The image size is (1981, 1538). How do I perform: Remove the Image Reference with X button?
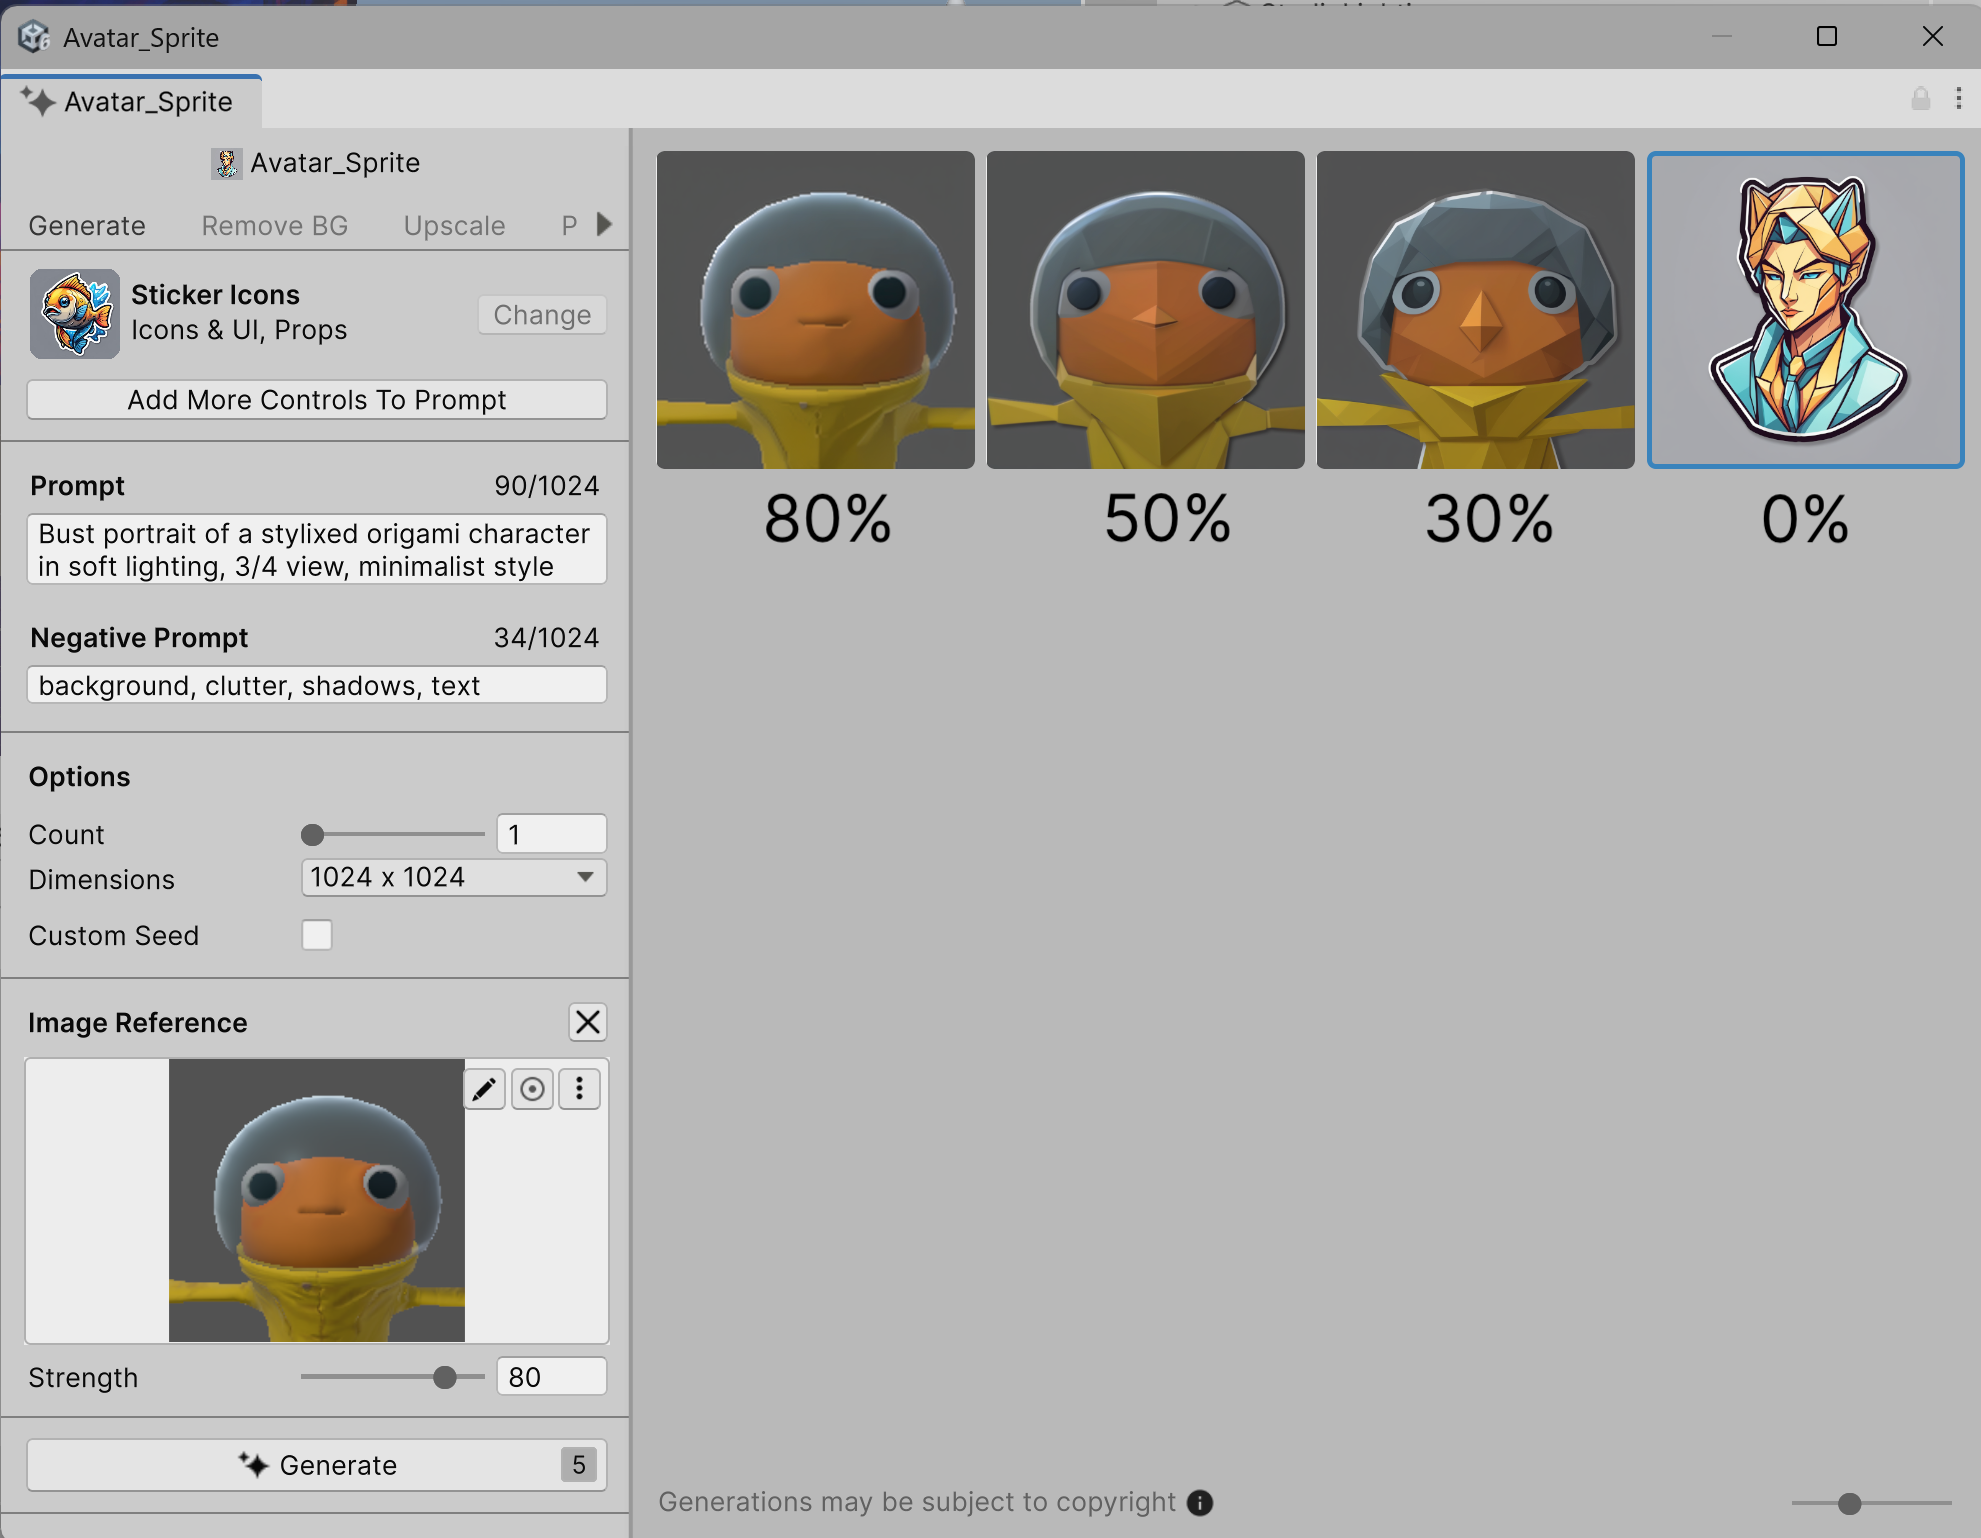tap(588, 1022)
